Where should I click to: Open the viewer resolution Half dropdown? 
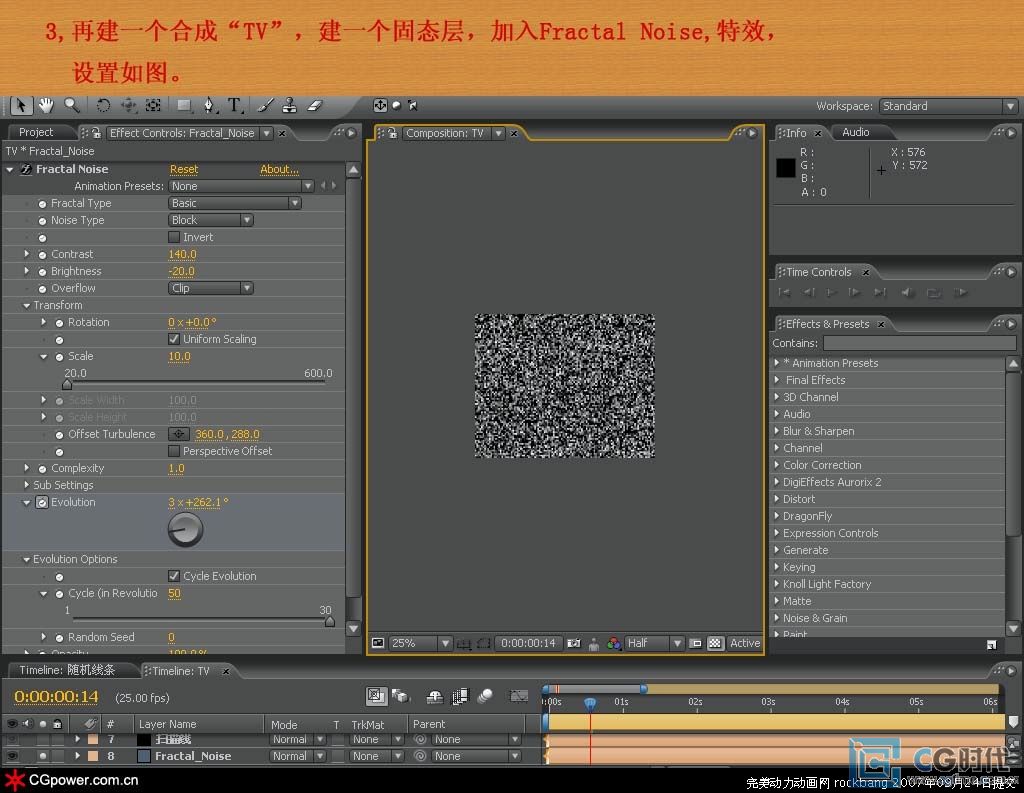[x=654, y=643]
